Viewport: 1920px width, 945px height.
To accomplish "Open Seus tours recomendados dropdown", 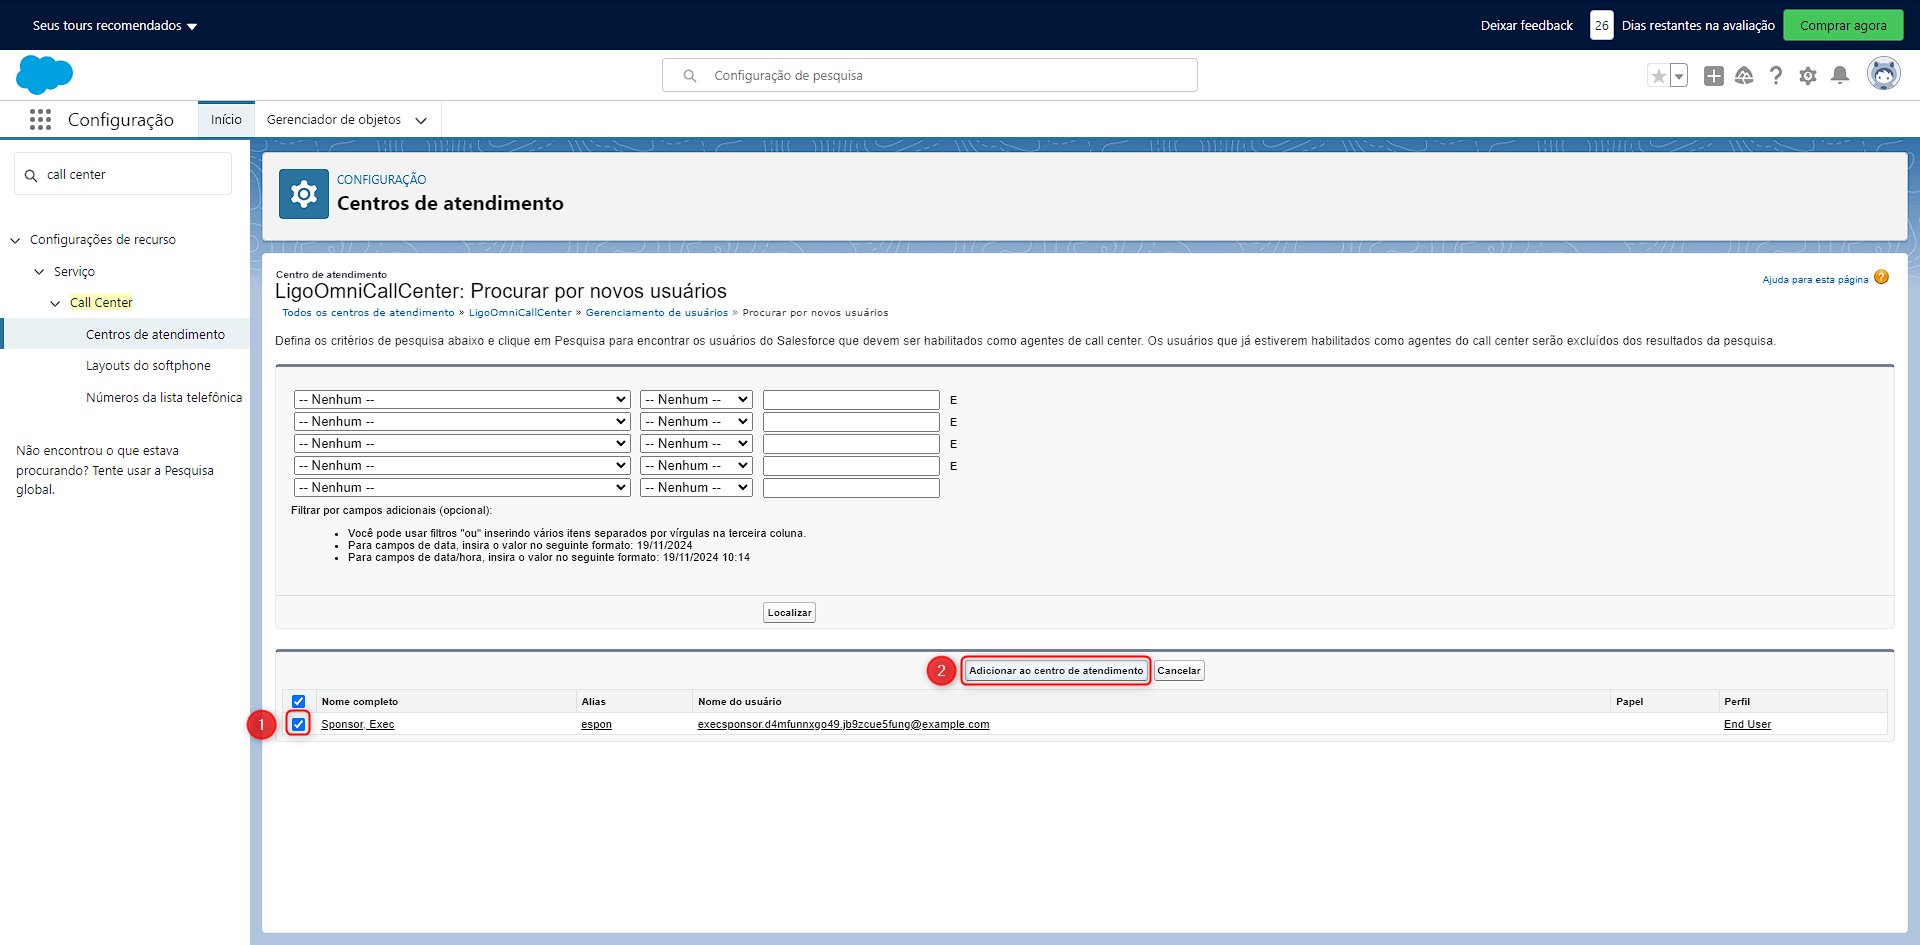I will pyautogui.click(x=115, y=26).
